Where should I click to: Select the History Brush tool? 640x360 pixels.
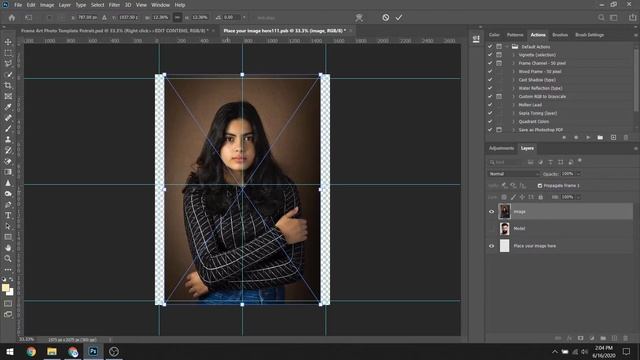[x=8, y=150]
